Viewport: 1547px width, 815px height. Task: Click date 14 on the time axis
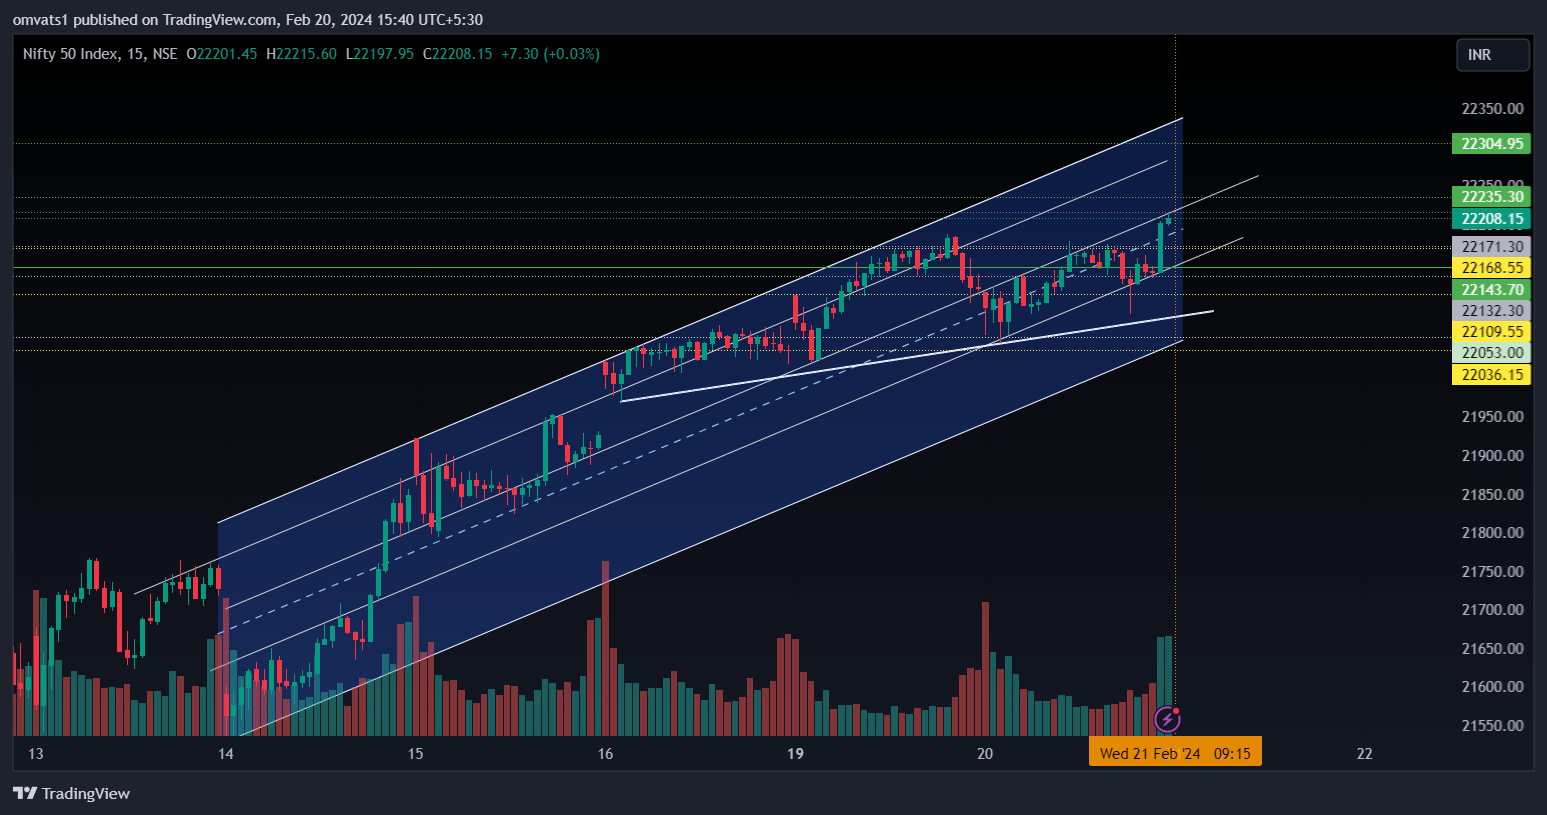click(x=226, y=754)
